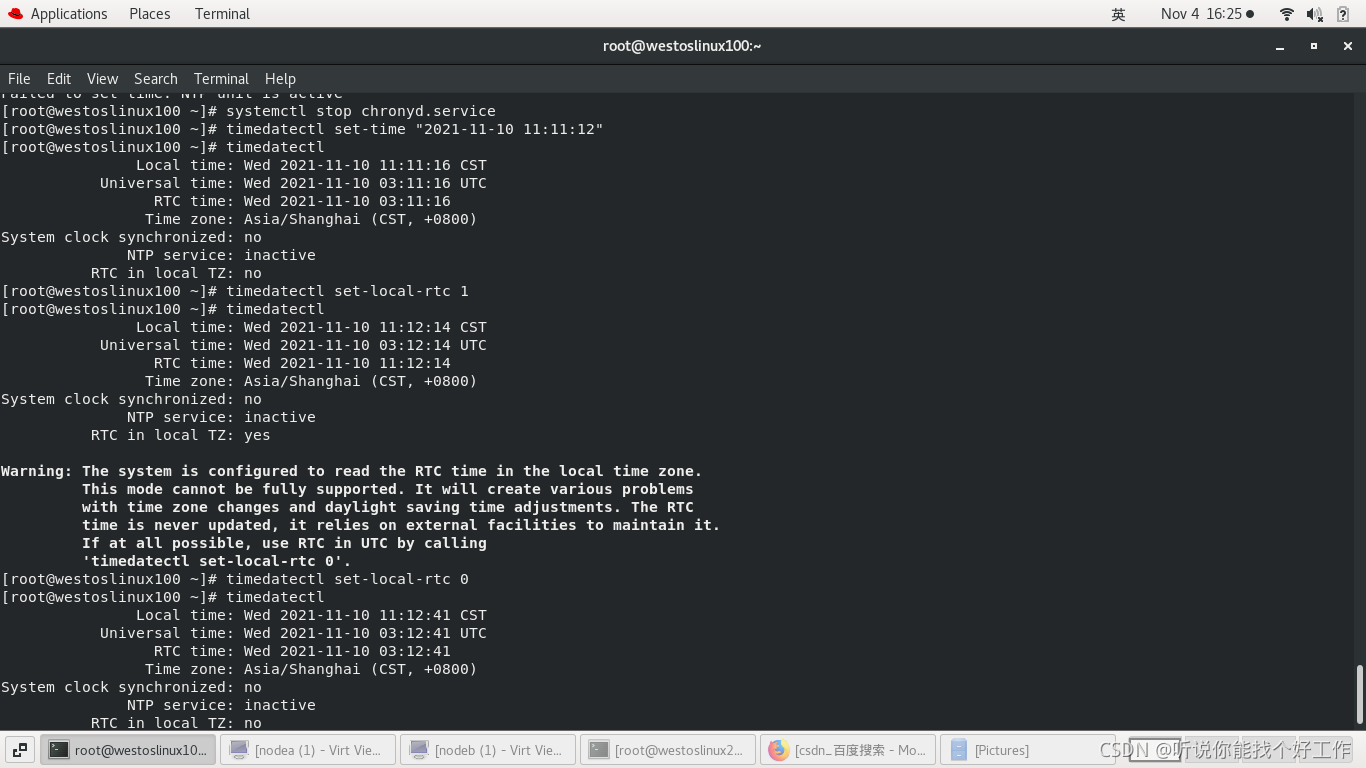Click the 'This mode cannot be fully supported' line

click(x=388, y=489)
